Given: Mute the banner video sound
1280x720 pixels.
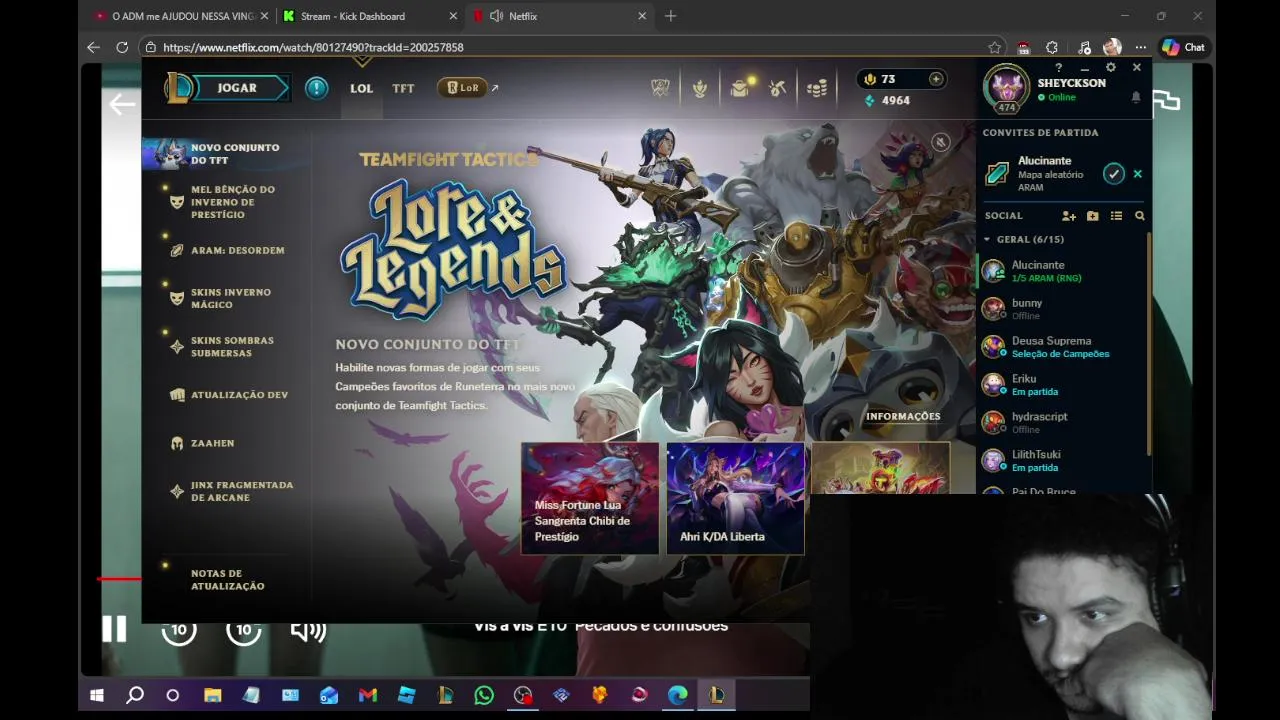Looking at the screenshot, I should tap(941, 143).
